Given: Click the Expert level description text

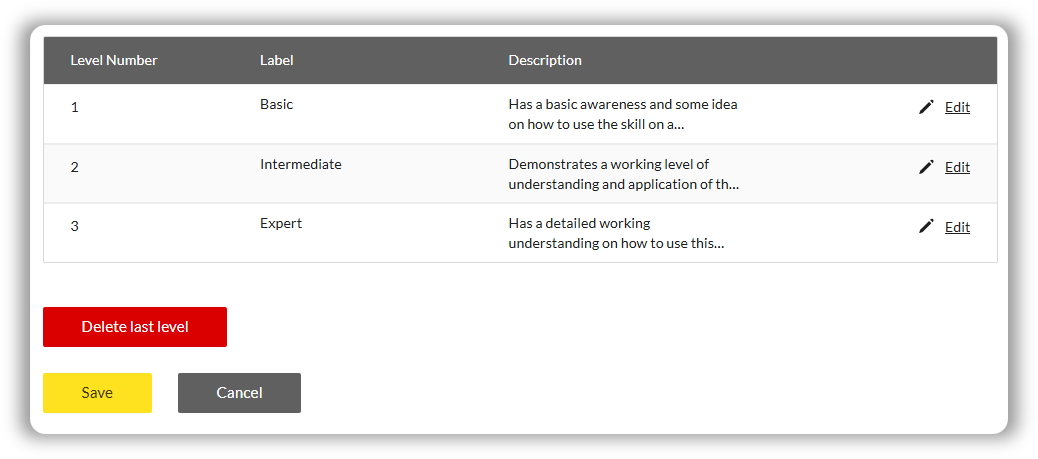Looking at the screenshot, I should [x=616, y=233].
